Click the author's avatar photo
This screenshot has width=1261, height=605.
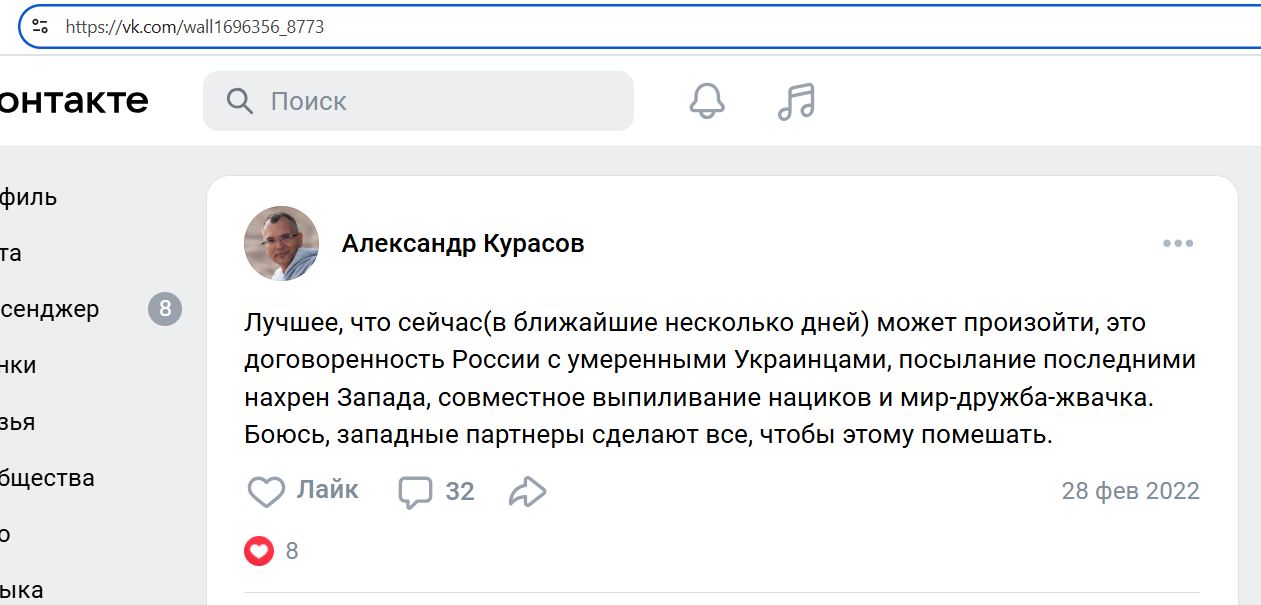click(x=281, y=244)
